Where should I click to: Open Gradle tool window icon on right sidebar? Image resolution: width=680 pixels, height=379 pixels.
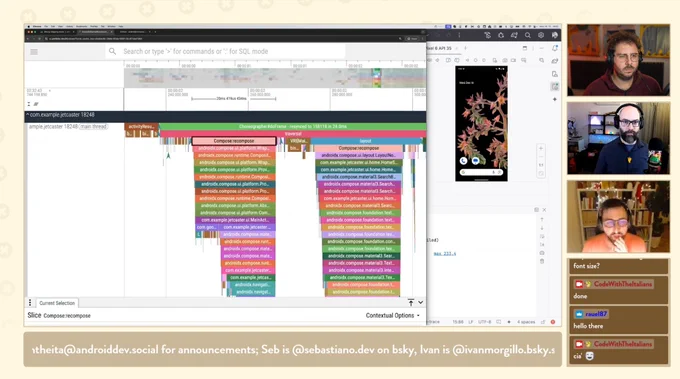[x=555, y=61]
